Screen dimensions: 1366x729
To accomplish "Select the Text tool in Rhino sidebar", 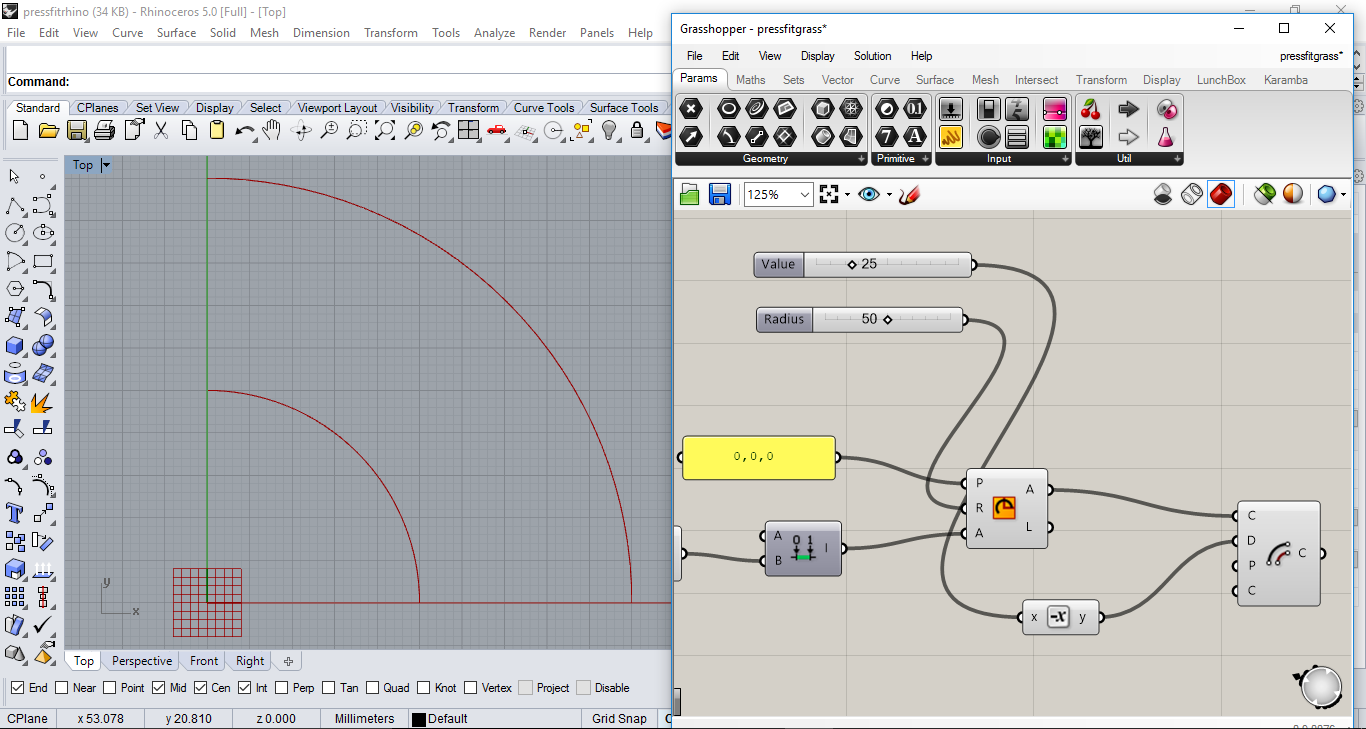I will click(x=15, y=513).
